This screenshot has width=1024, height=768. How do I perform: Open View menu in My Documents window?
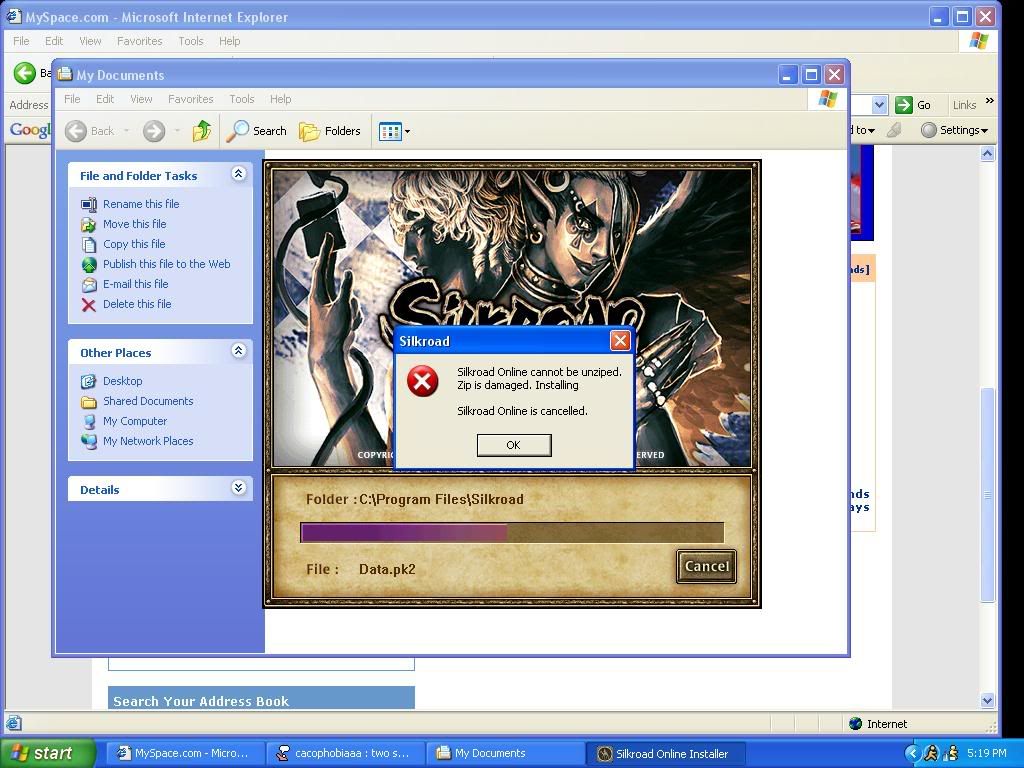[141, 99]
